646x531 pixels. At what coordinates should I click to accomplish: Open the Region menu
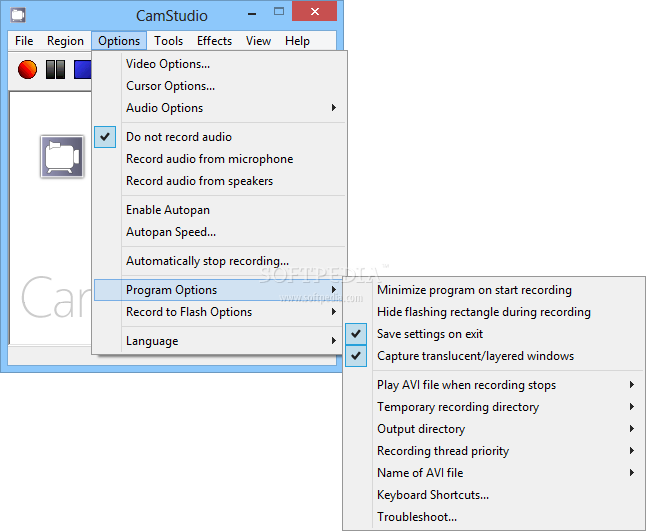(65, 41)
